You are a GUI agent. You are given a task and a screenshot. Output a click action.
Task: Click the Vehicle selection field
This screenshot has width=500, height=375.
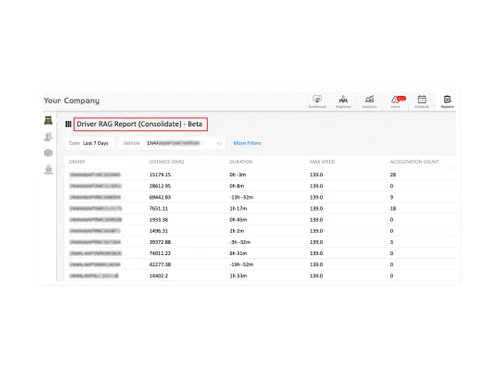point(172,143)
